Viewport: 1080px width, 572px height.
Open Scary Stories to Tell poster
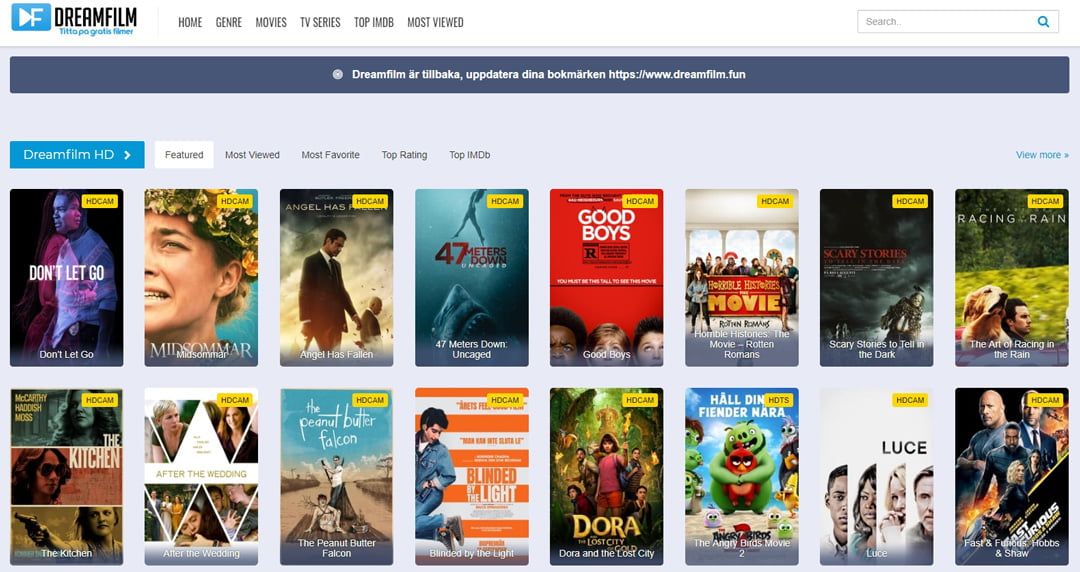pyautogui.click(x=877, y=278)
